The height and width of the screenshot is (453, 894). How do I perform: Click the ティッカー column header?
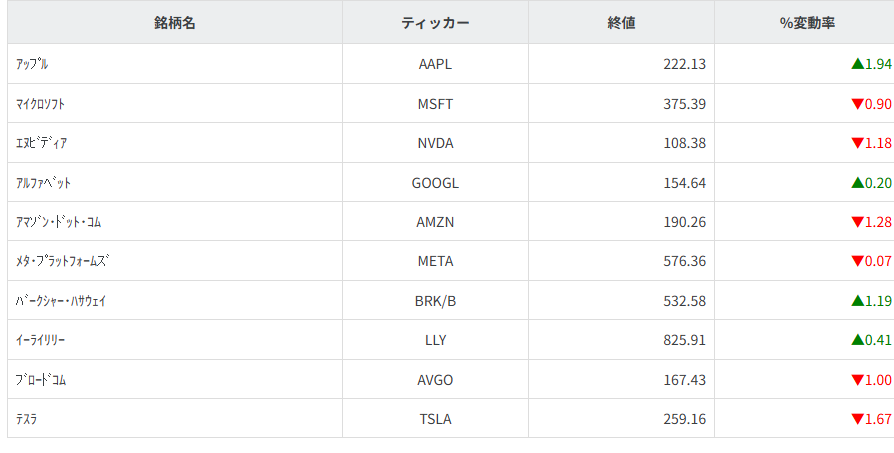(x=435, y=23)
